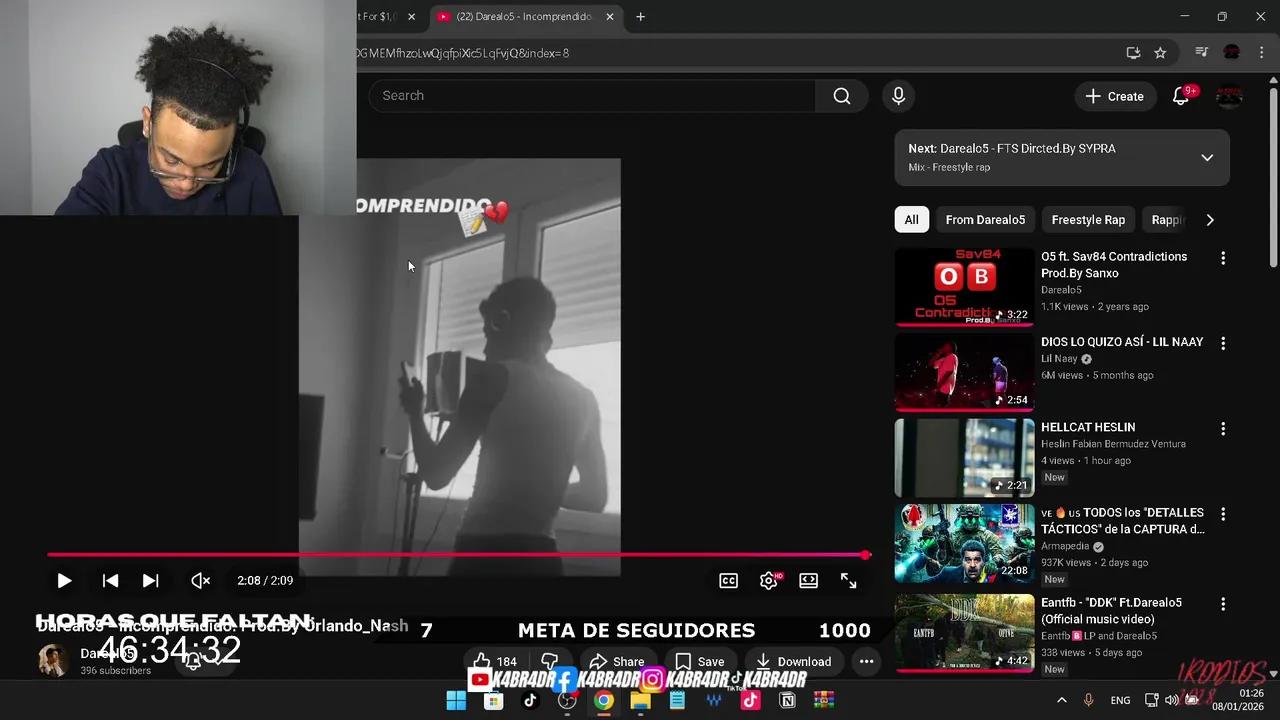Screen dimensions: 1280x720
Task: Open Eantfb DDK Ft.Darealo5 video
Action: pyautogui.click(x=1111, y=611)
